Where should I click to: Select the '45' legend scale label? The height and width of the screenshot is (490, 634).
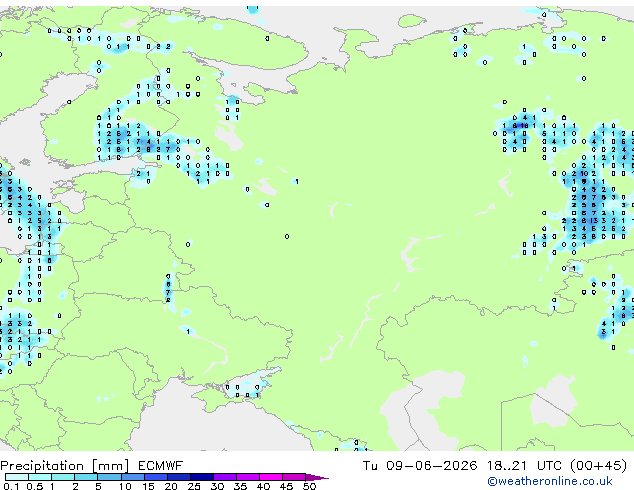pyautogui.click(x=286, y=486)
